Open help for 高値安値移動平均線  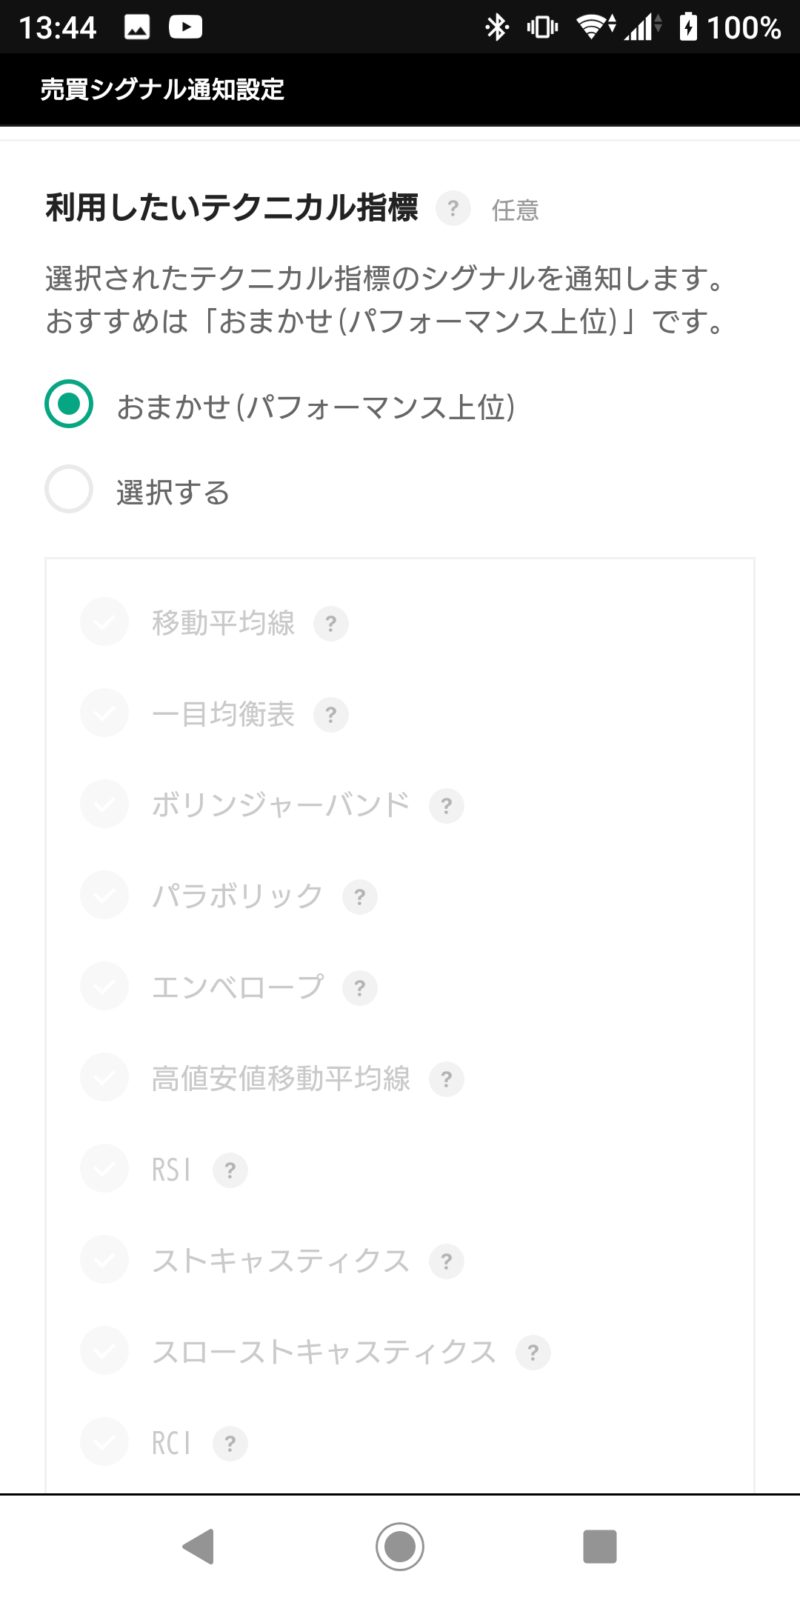pyautogui.click(x=446, y=1079)
